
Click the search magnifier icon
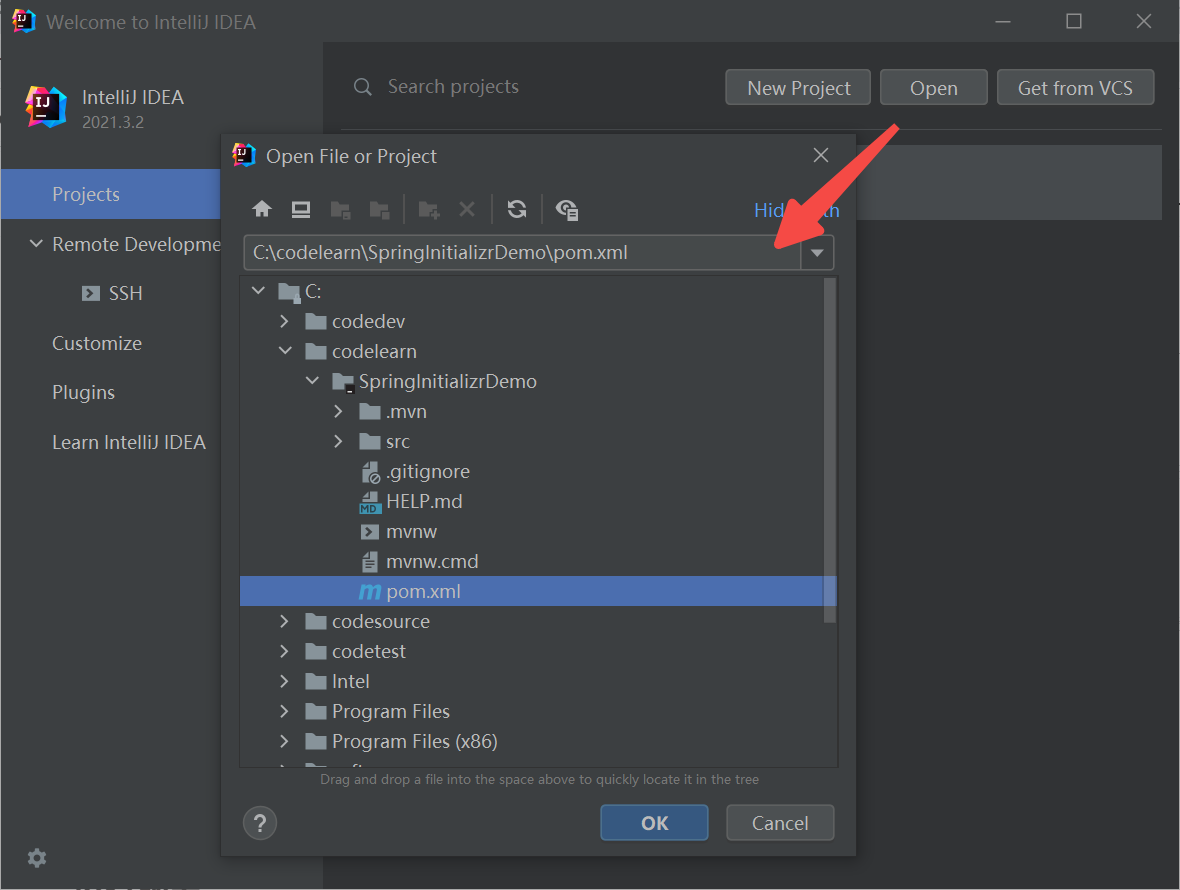[363, 87]
